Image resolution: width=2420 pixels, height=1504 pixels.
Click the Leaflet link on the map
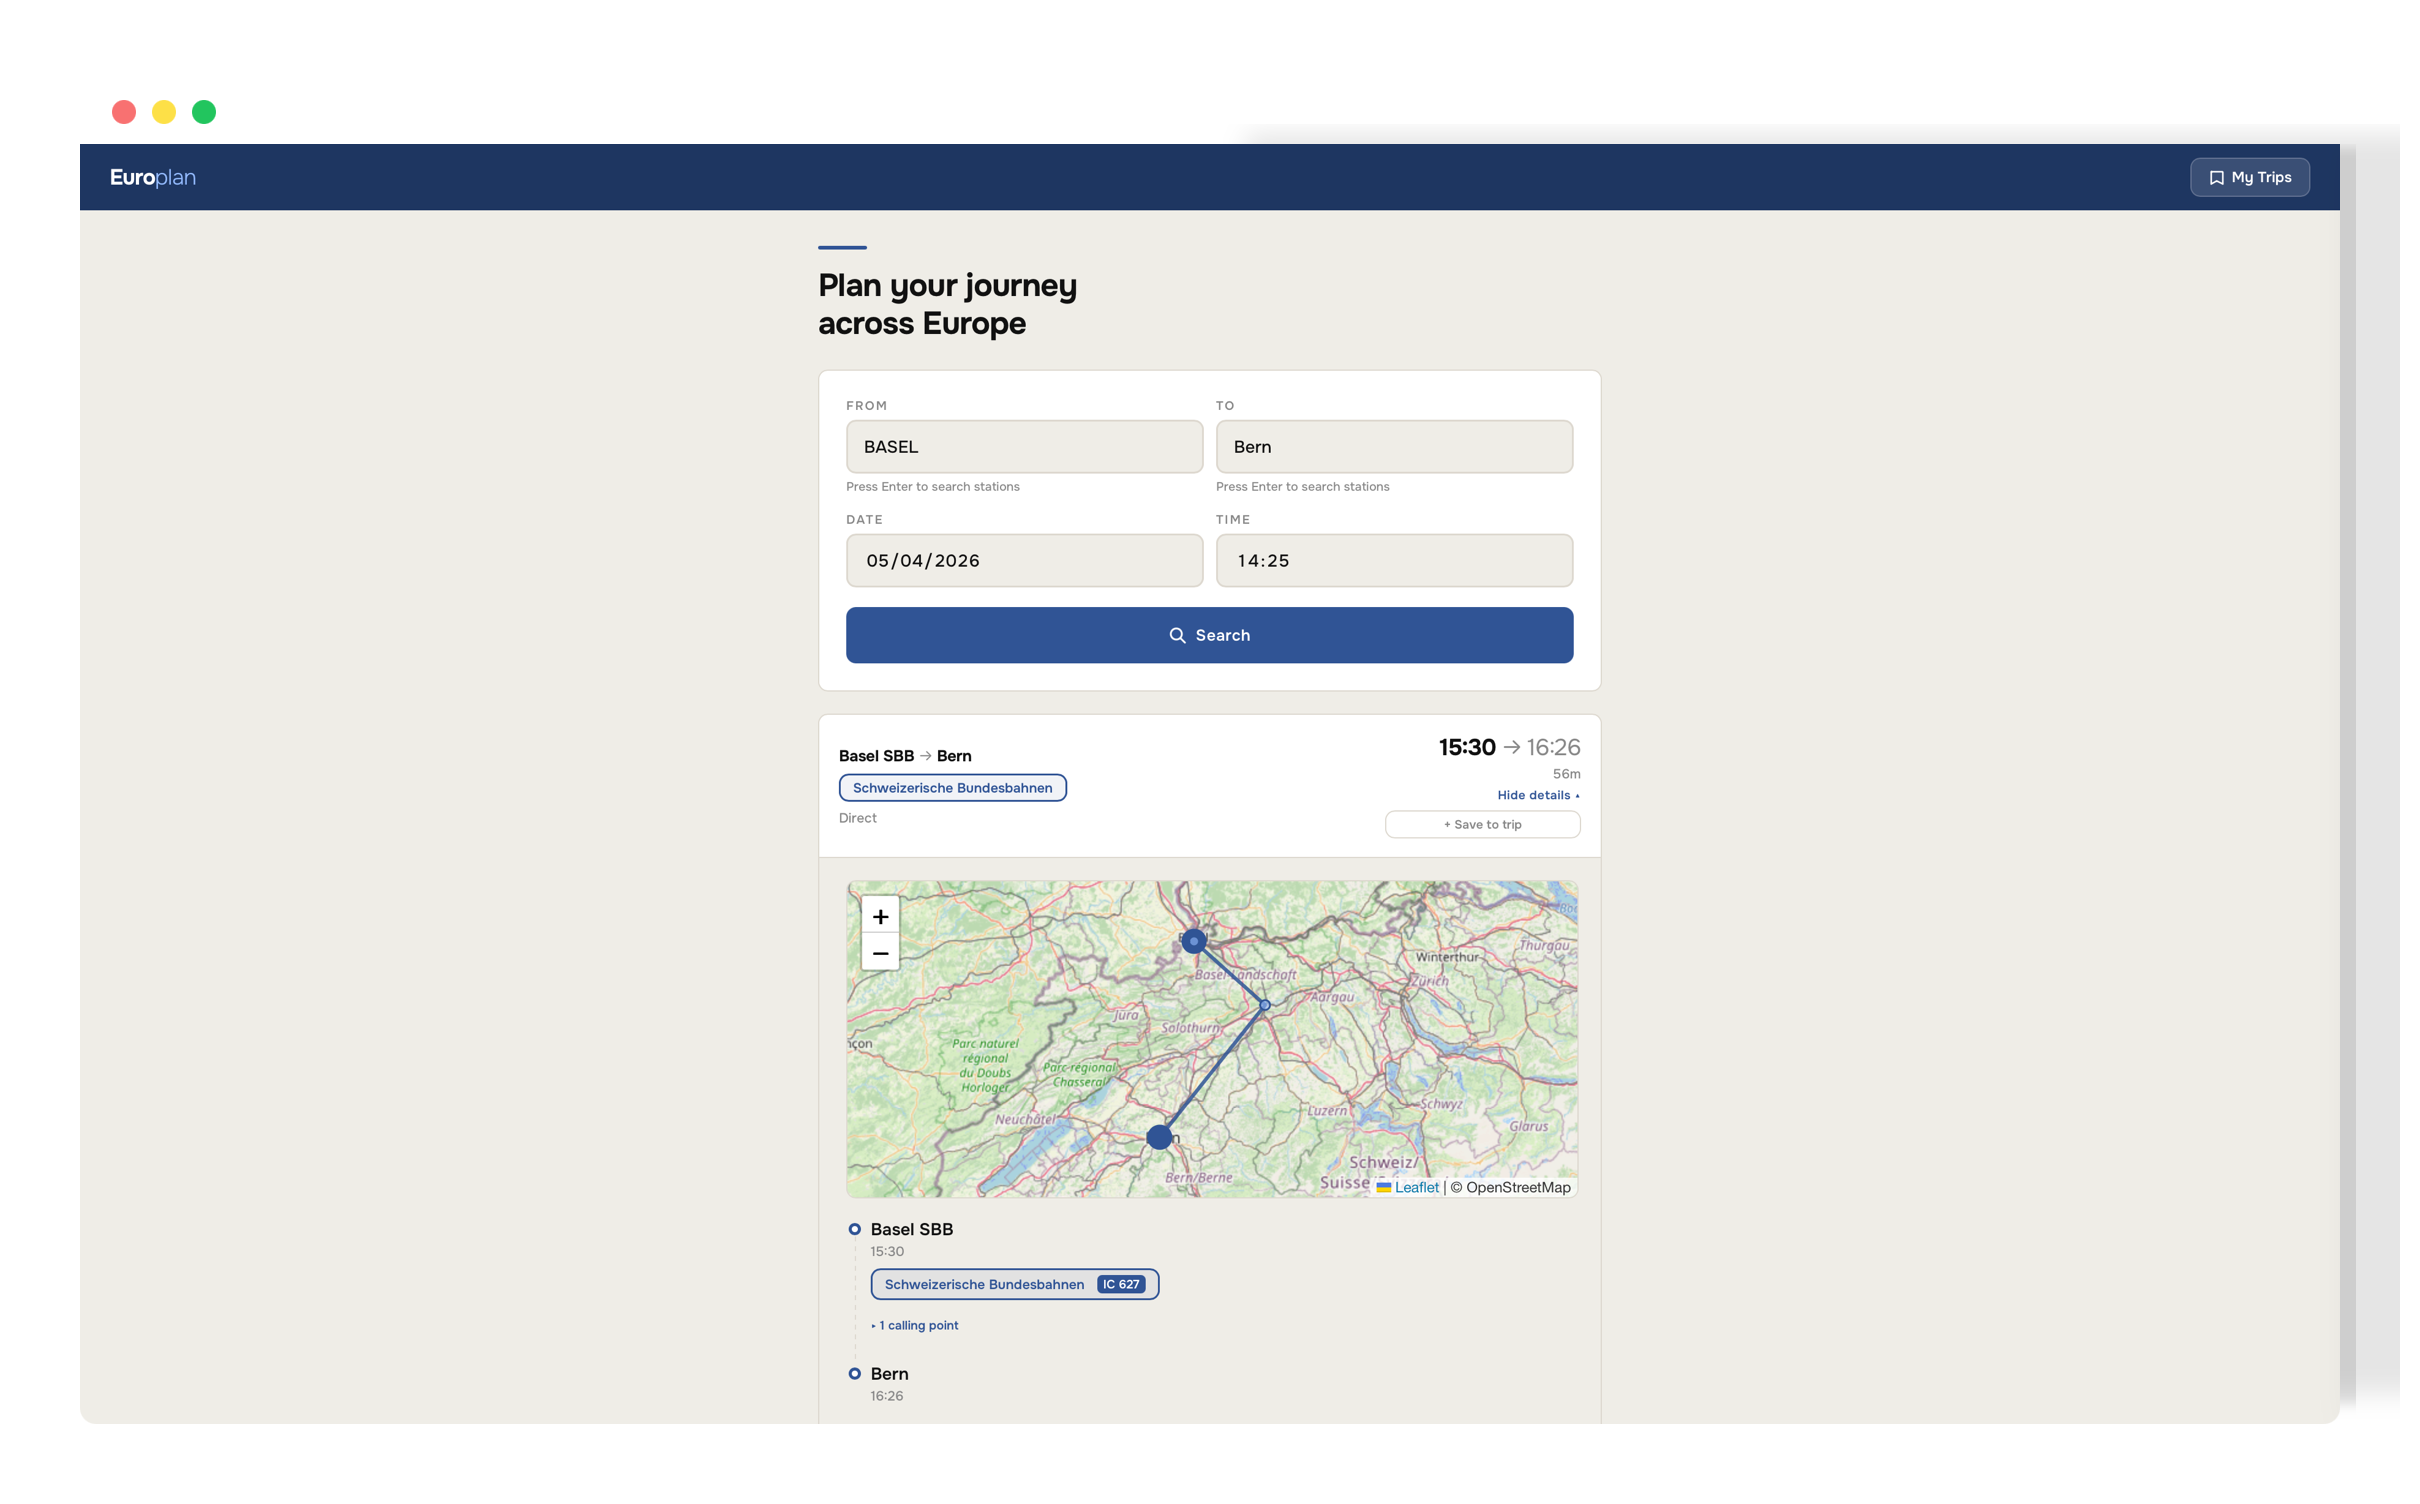click(x=1415, y=1187)
